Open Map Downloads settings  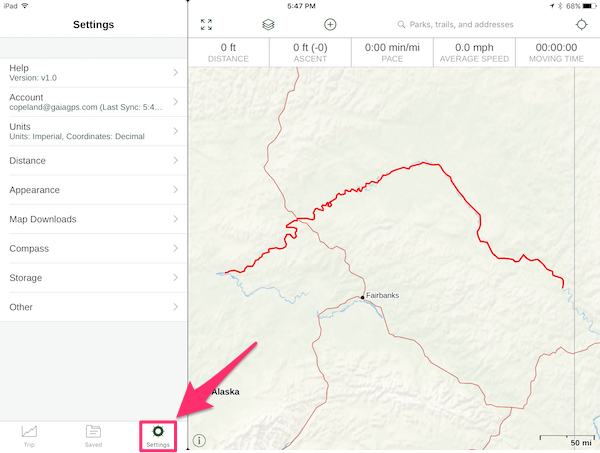[x=93, y=219]
